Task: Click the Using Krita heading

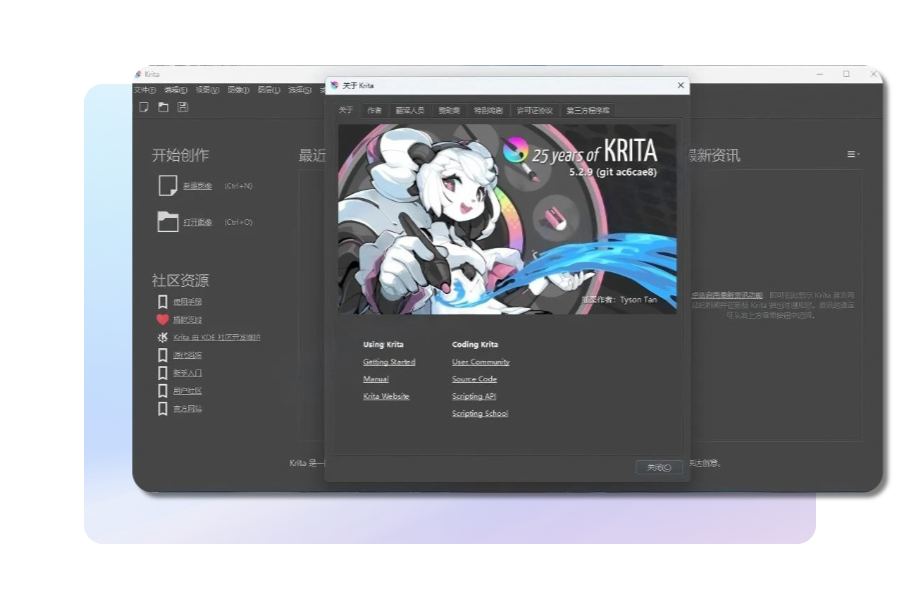Action: tap(383, 344)
